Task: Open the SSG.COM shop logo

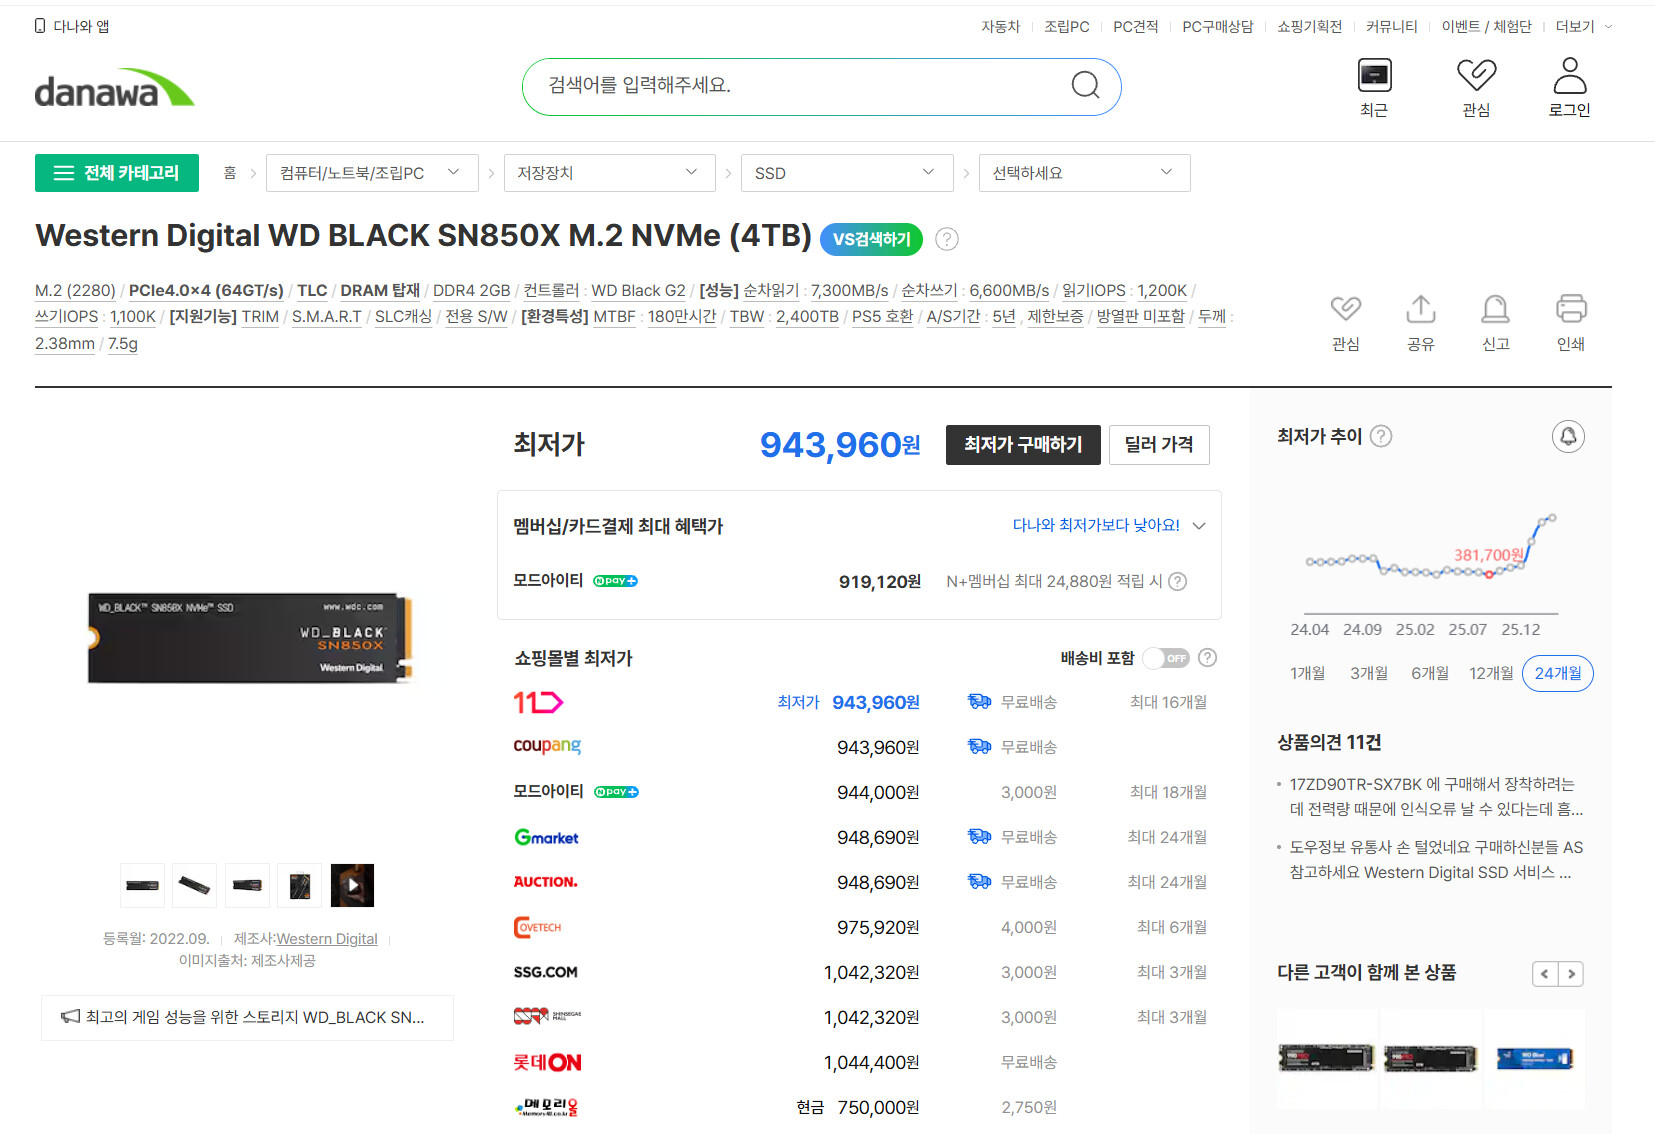Action: pyautogui.click(x=546, y=972)
